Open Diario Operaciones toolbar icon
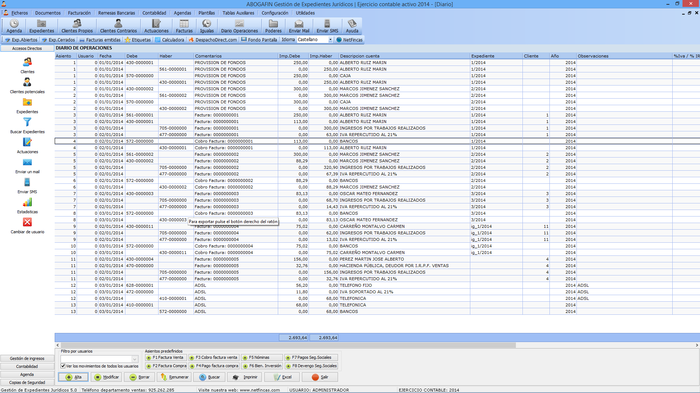This screenshot has width=700, height=393. click(x=239, y=26)
